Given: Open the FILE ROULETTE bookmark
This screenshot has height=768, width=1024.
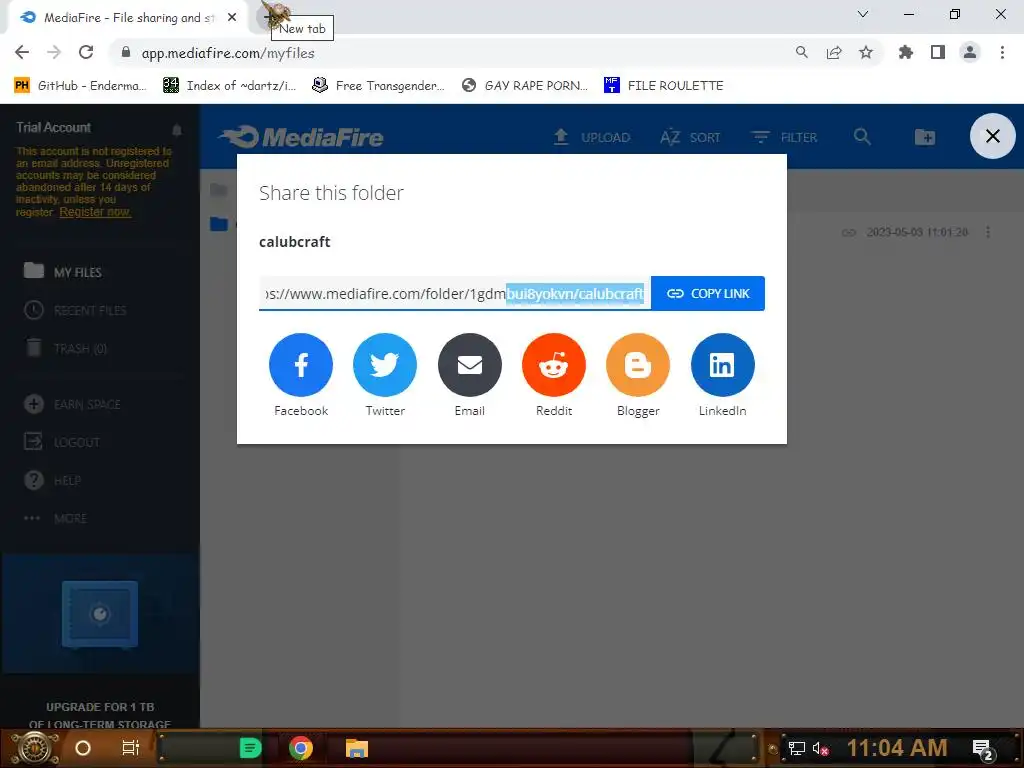Looking at the screenshot, I should pyautogui.click(x=664, y=86).
